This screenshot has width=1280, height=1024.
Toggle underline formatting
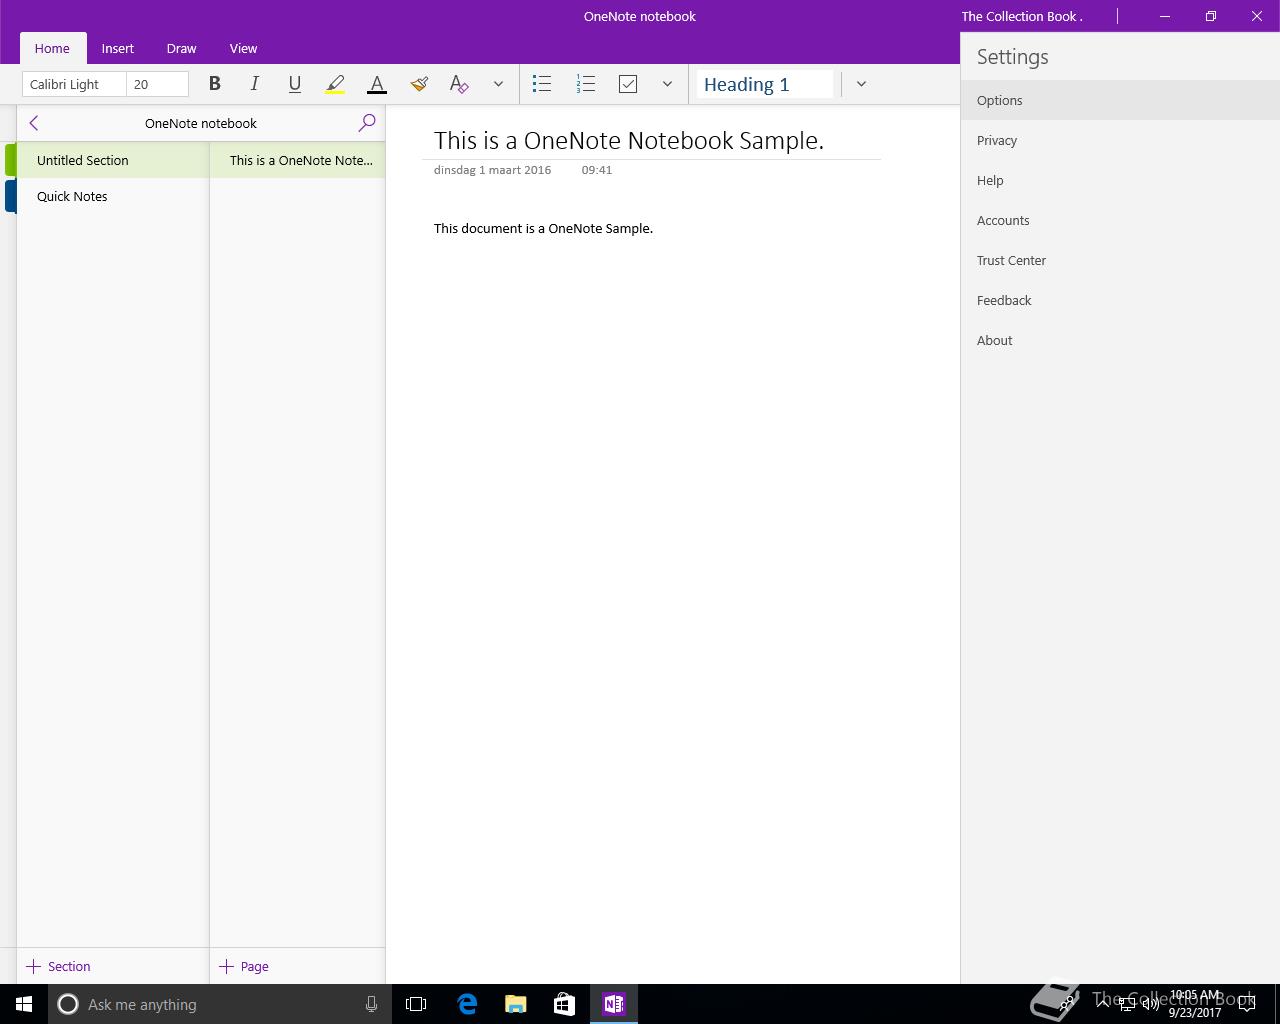tap(294, 84)
